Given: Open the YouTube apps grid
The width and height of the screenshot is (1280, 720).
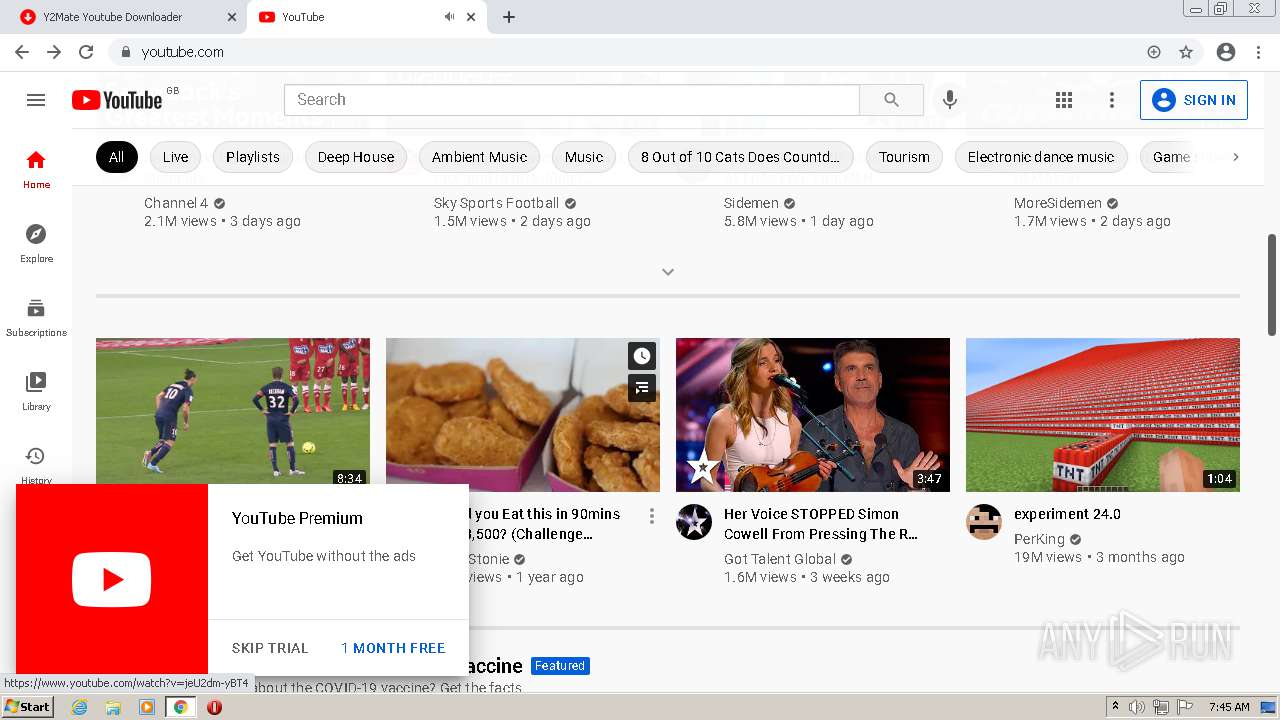Looking at the screenshot, I should 1064,100.
